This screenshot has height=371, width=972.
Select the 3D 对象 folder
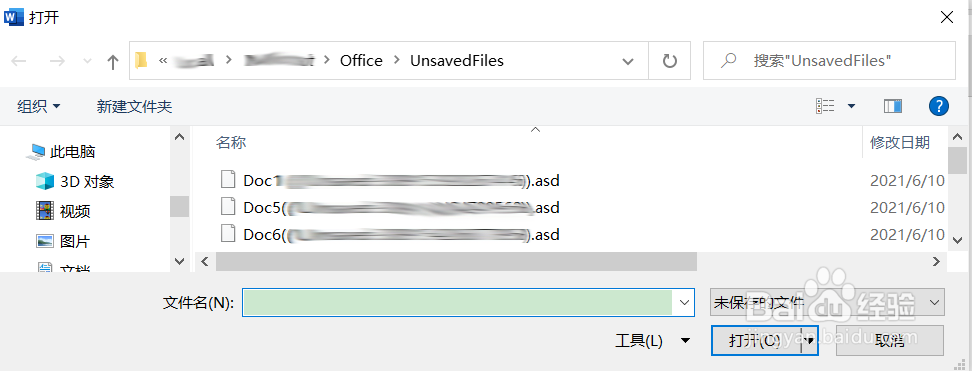click(74, 181)
